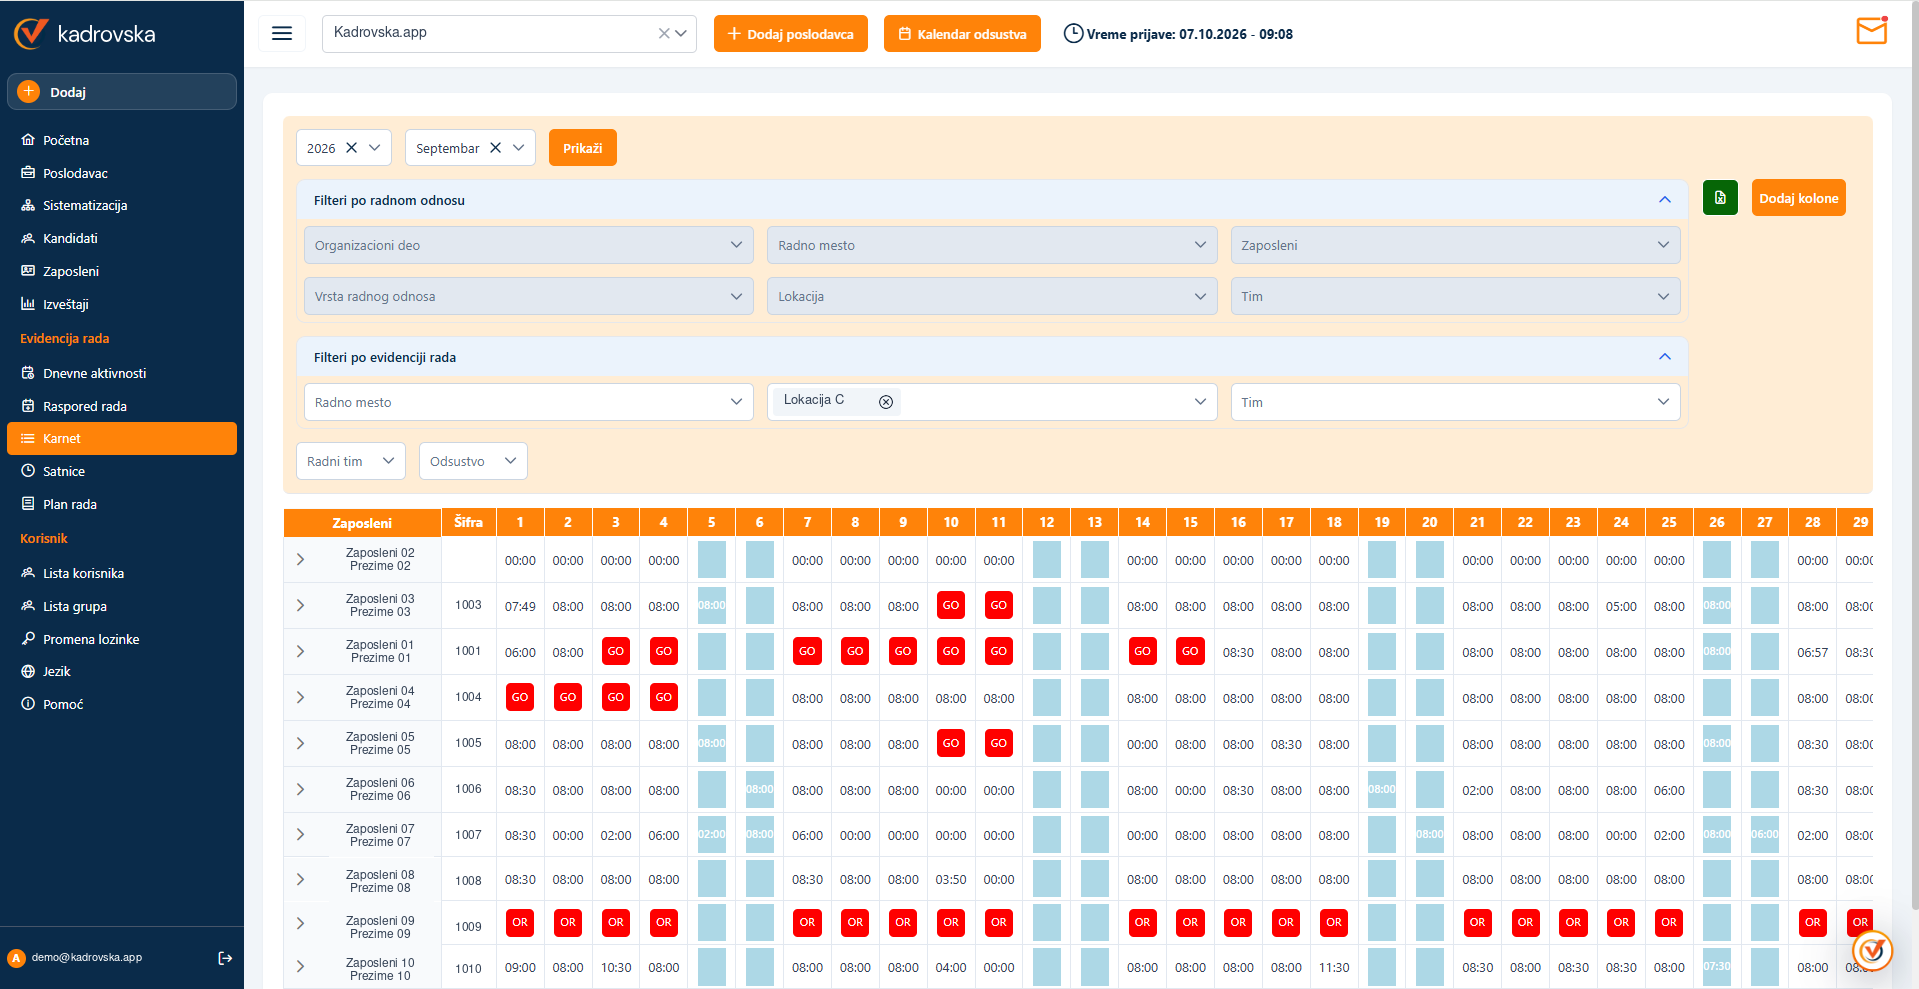
Task: Open the Radni tim dropdown
Action: pos(351,461)
